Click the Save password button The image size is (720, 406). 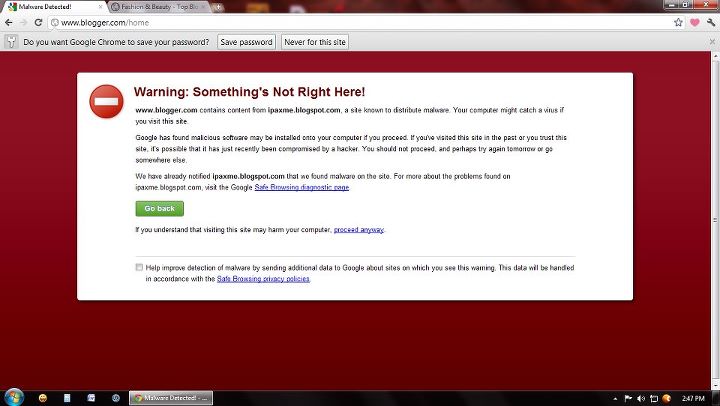click(247, 42)
